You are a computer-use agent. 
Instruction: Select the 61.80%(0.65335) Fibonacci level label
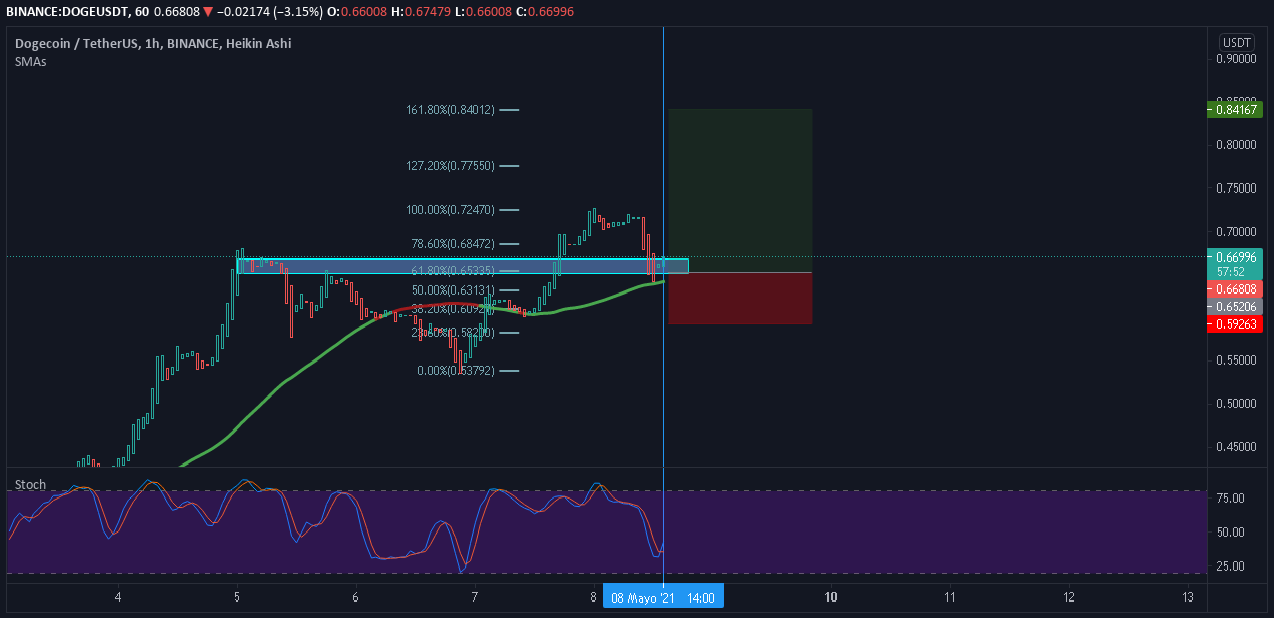coord(453,271)
